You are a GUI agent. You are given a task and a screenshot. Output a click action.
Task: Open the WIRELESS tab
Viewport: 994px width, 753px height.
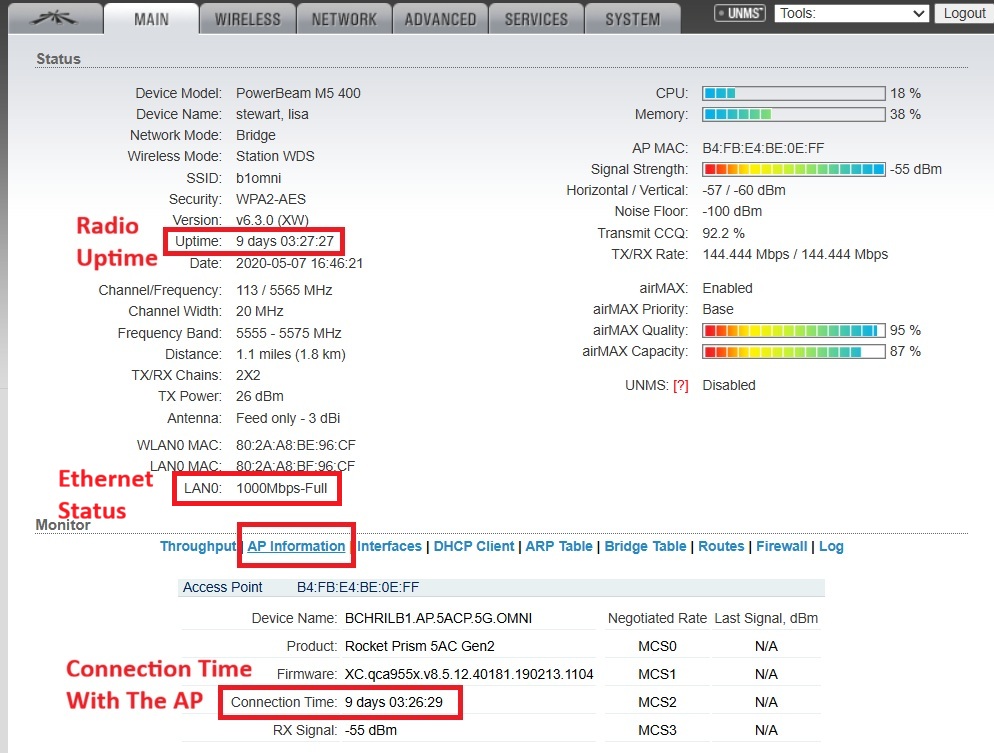point(247,19)
